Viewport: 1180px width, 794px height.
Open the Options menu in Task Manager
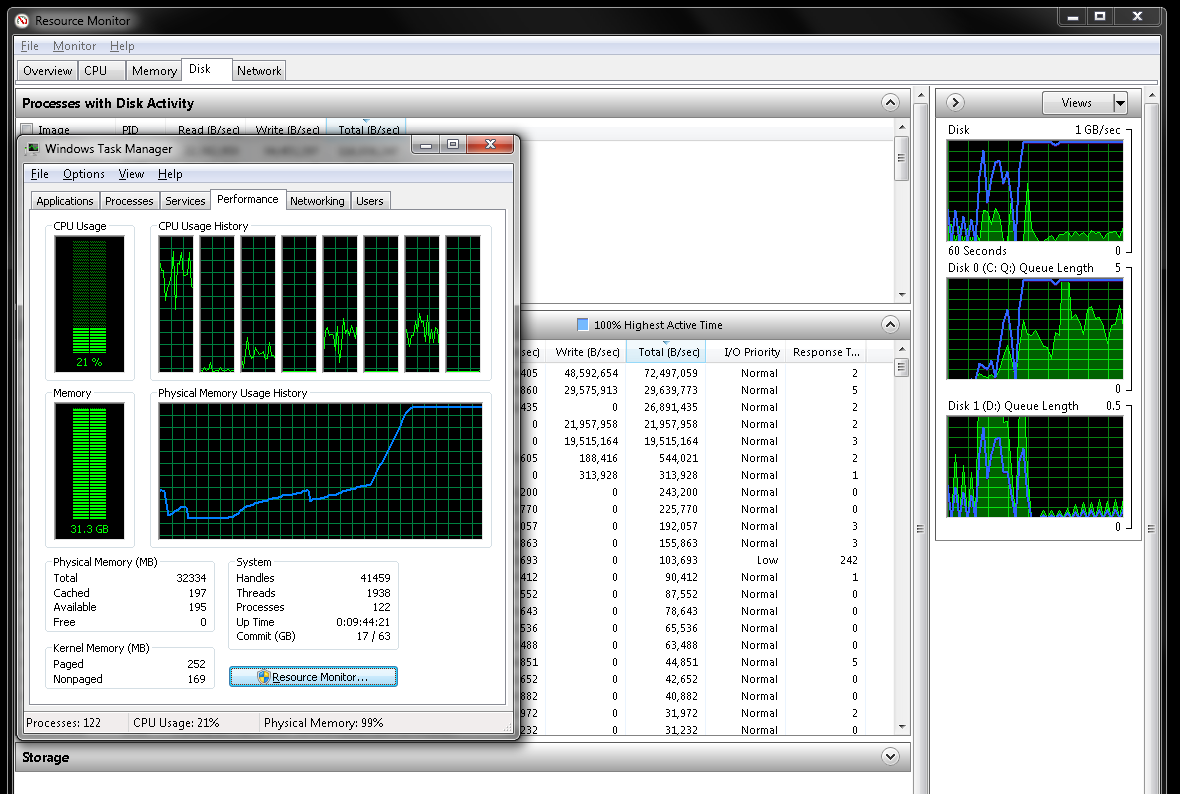pyautogui.click(x=84, y=174)
